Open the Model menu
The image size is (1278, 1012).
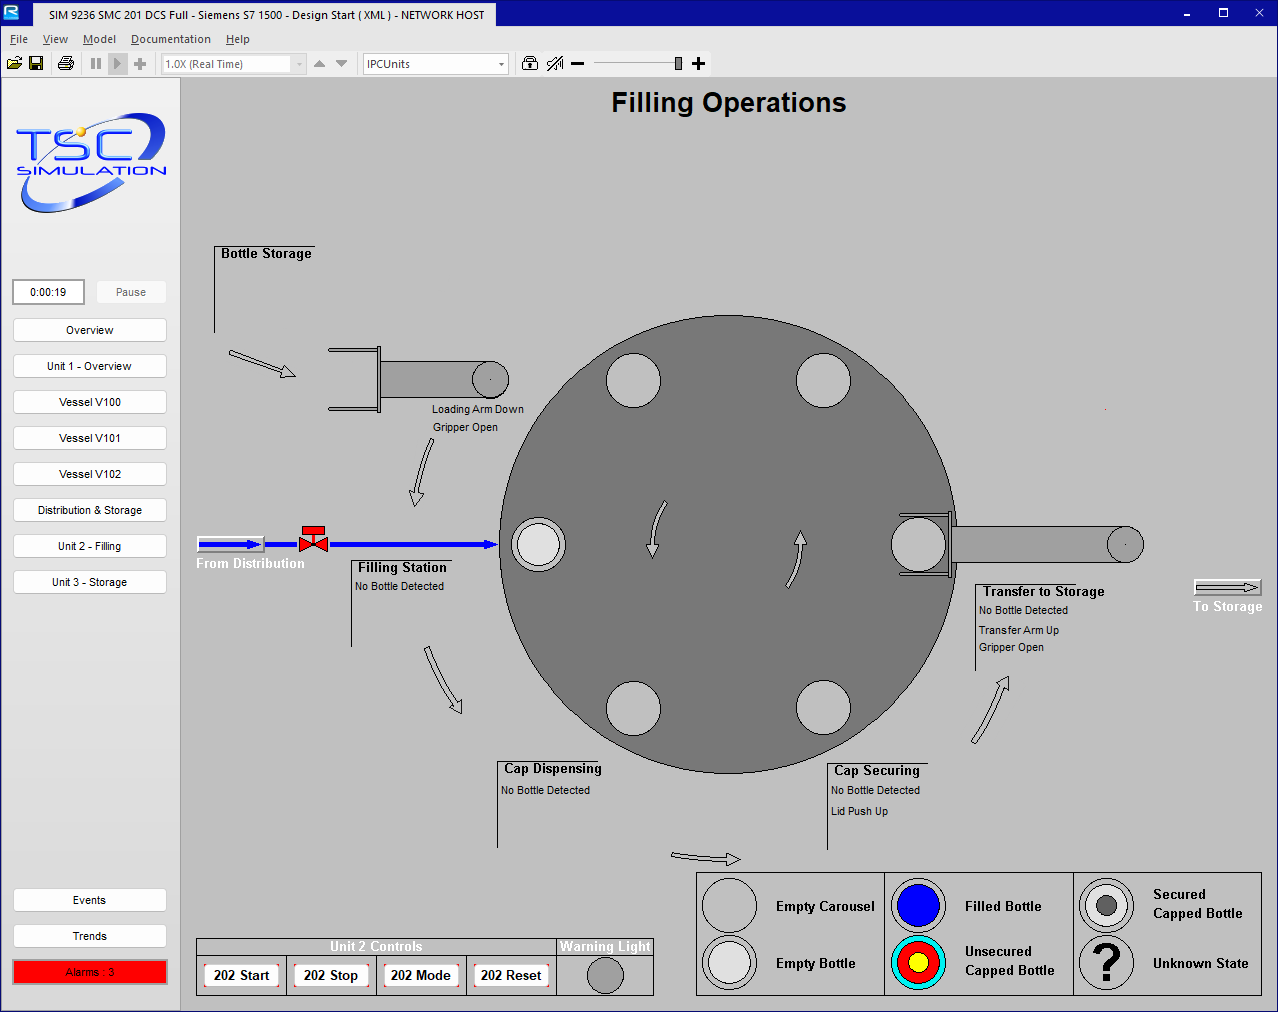(x=99, y=39)
